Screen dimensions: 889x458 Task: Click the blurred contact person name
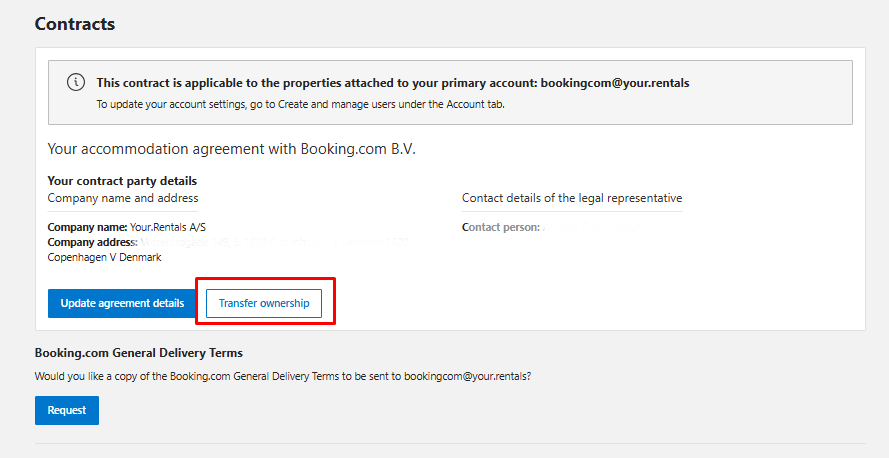590,228
